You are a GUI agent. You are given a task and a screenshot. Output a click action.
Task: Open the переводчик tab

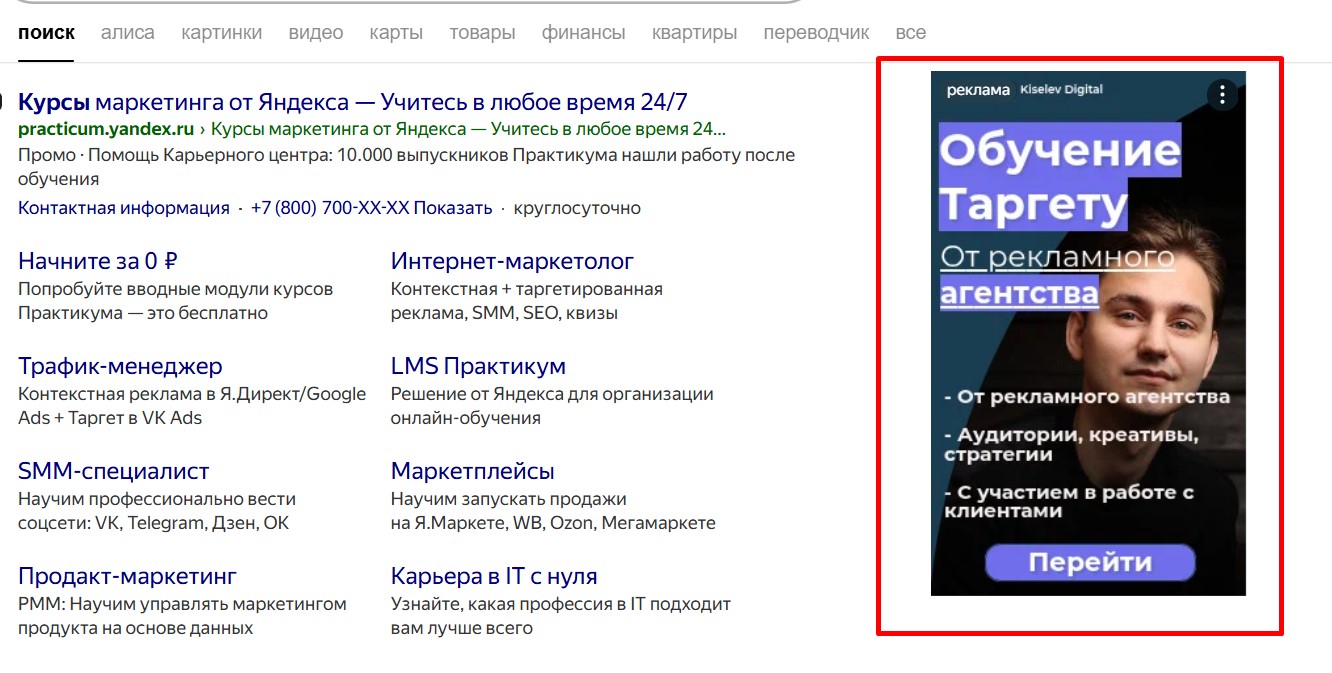[x=816, y=33]
